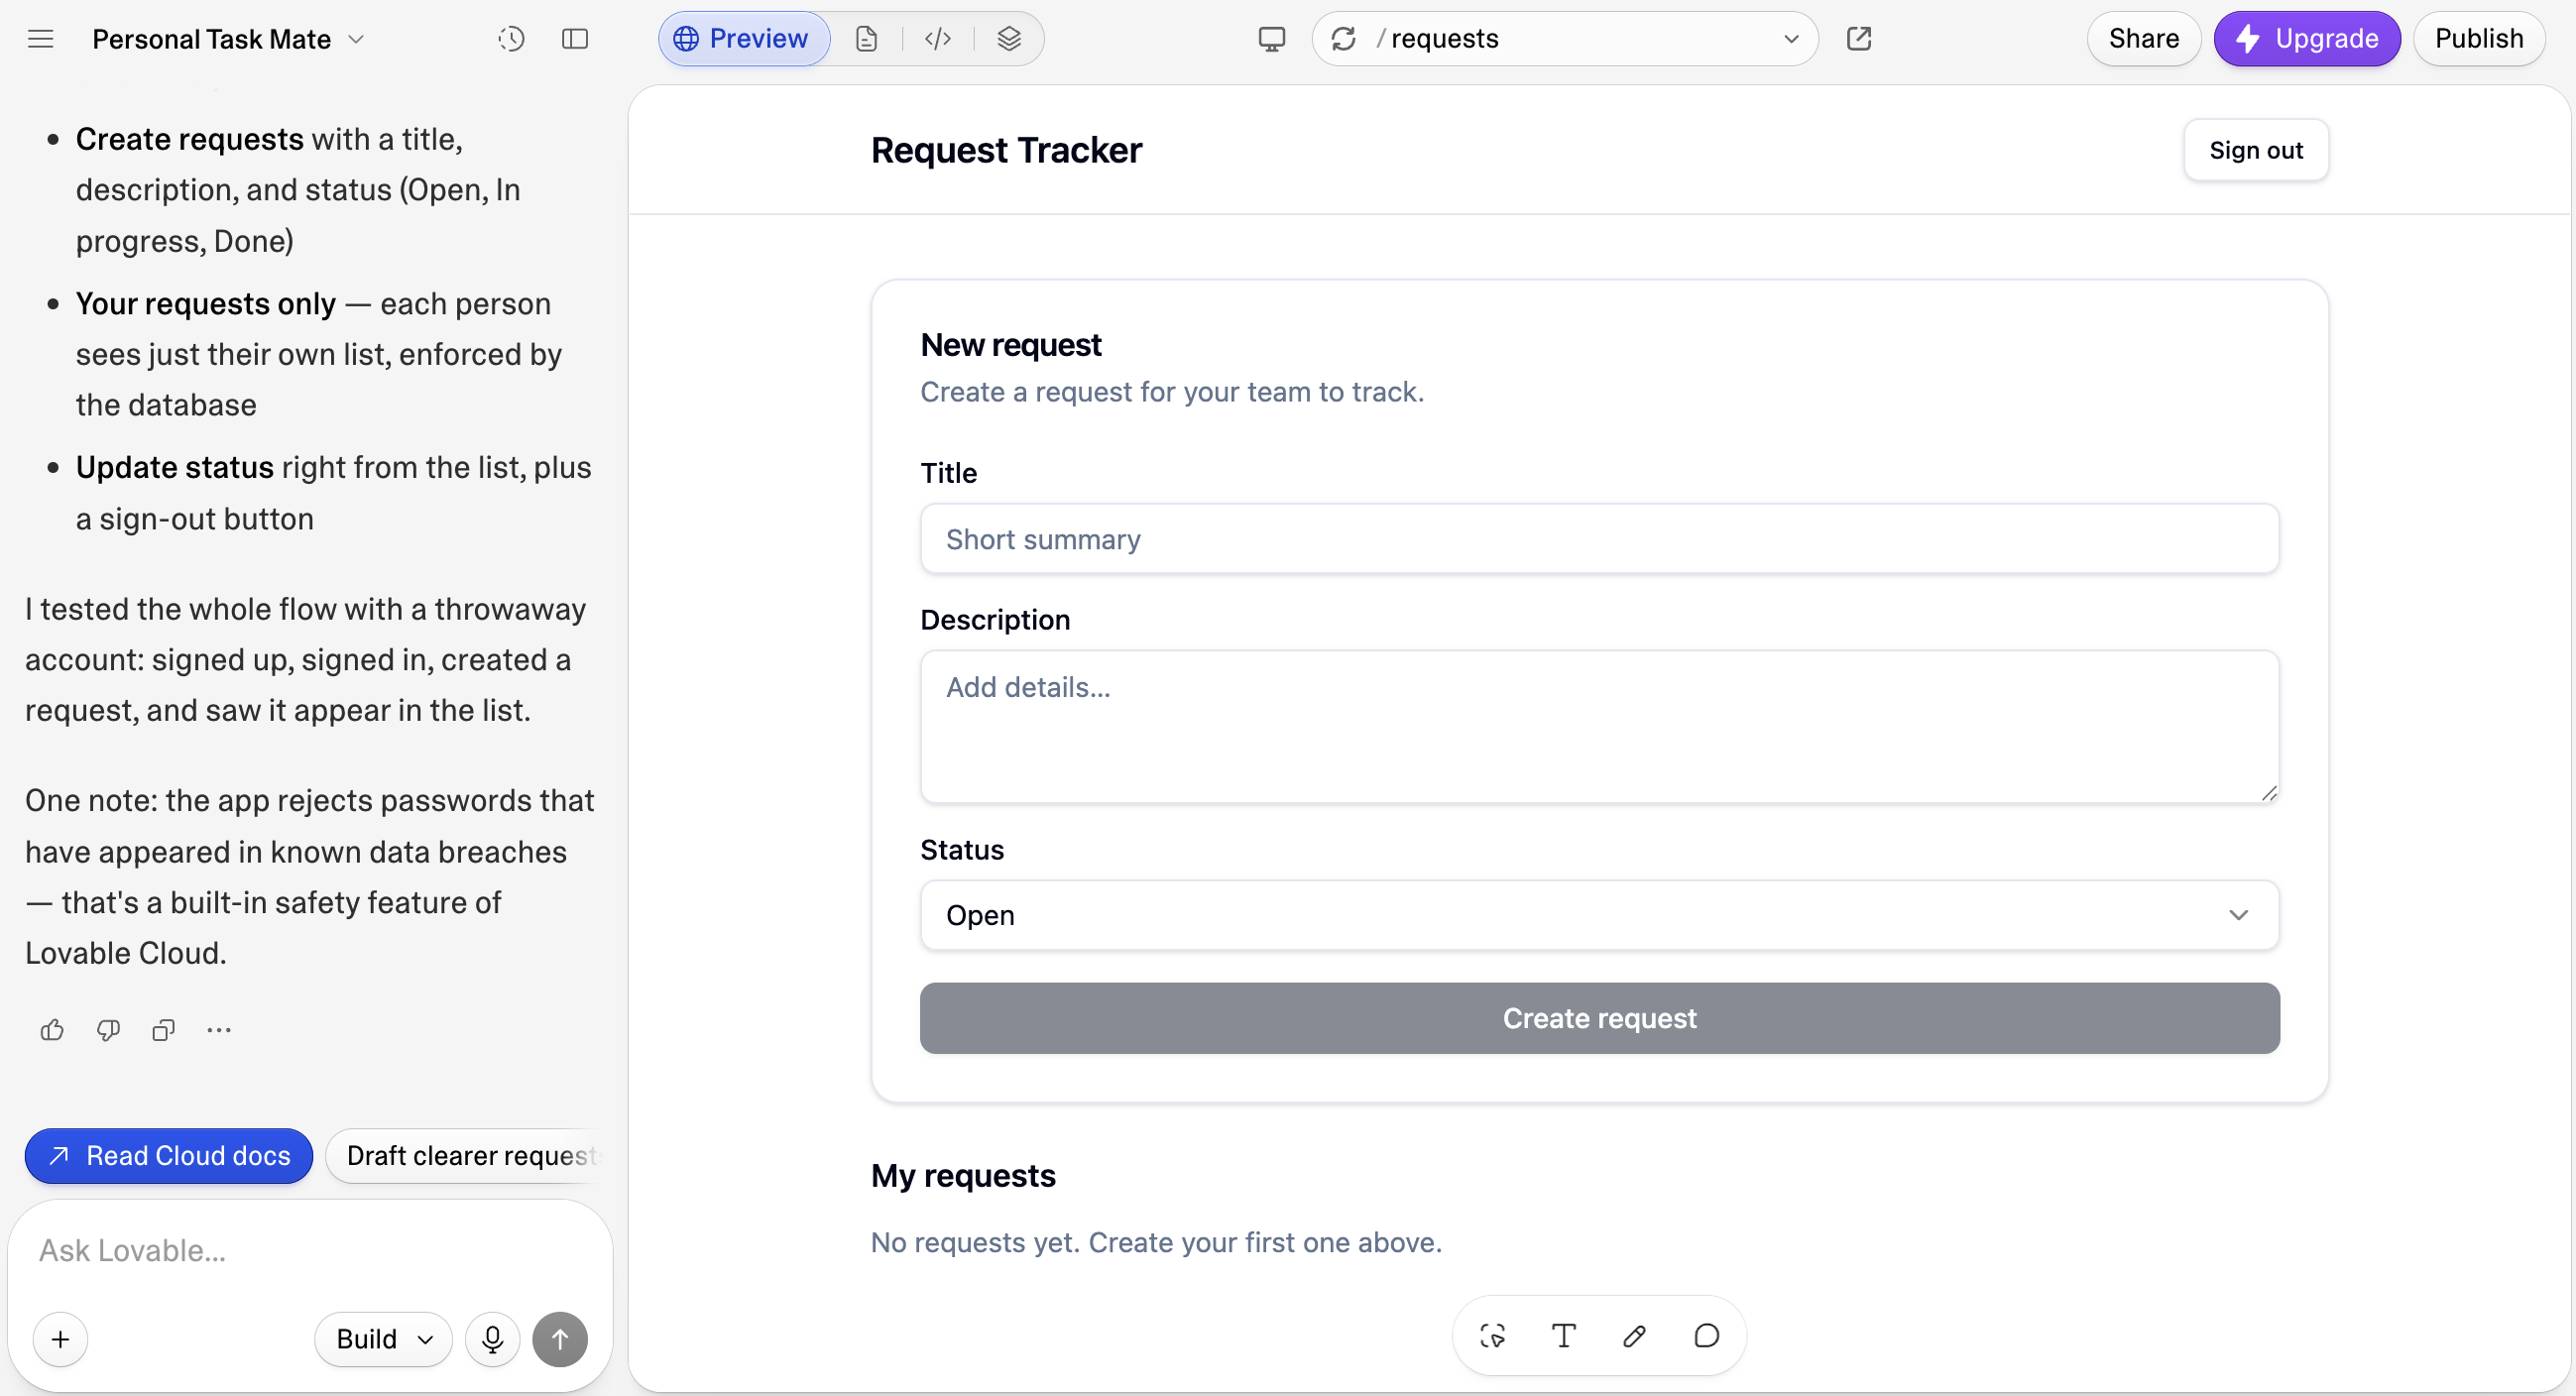
Task: Toggle the sidebar panel icon
Action: pyautogui.click(x=575, y=39)
